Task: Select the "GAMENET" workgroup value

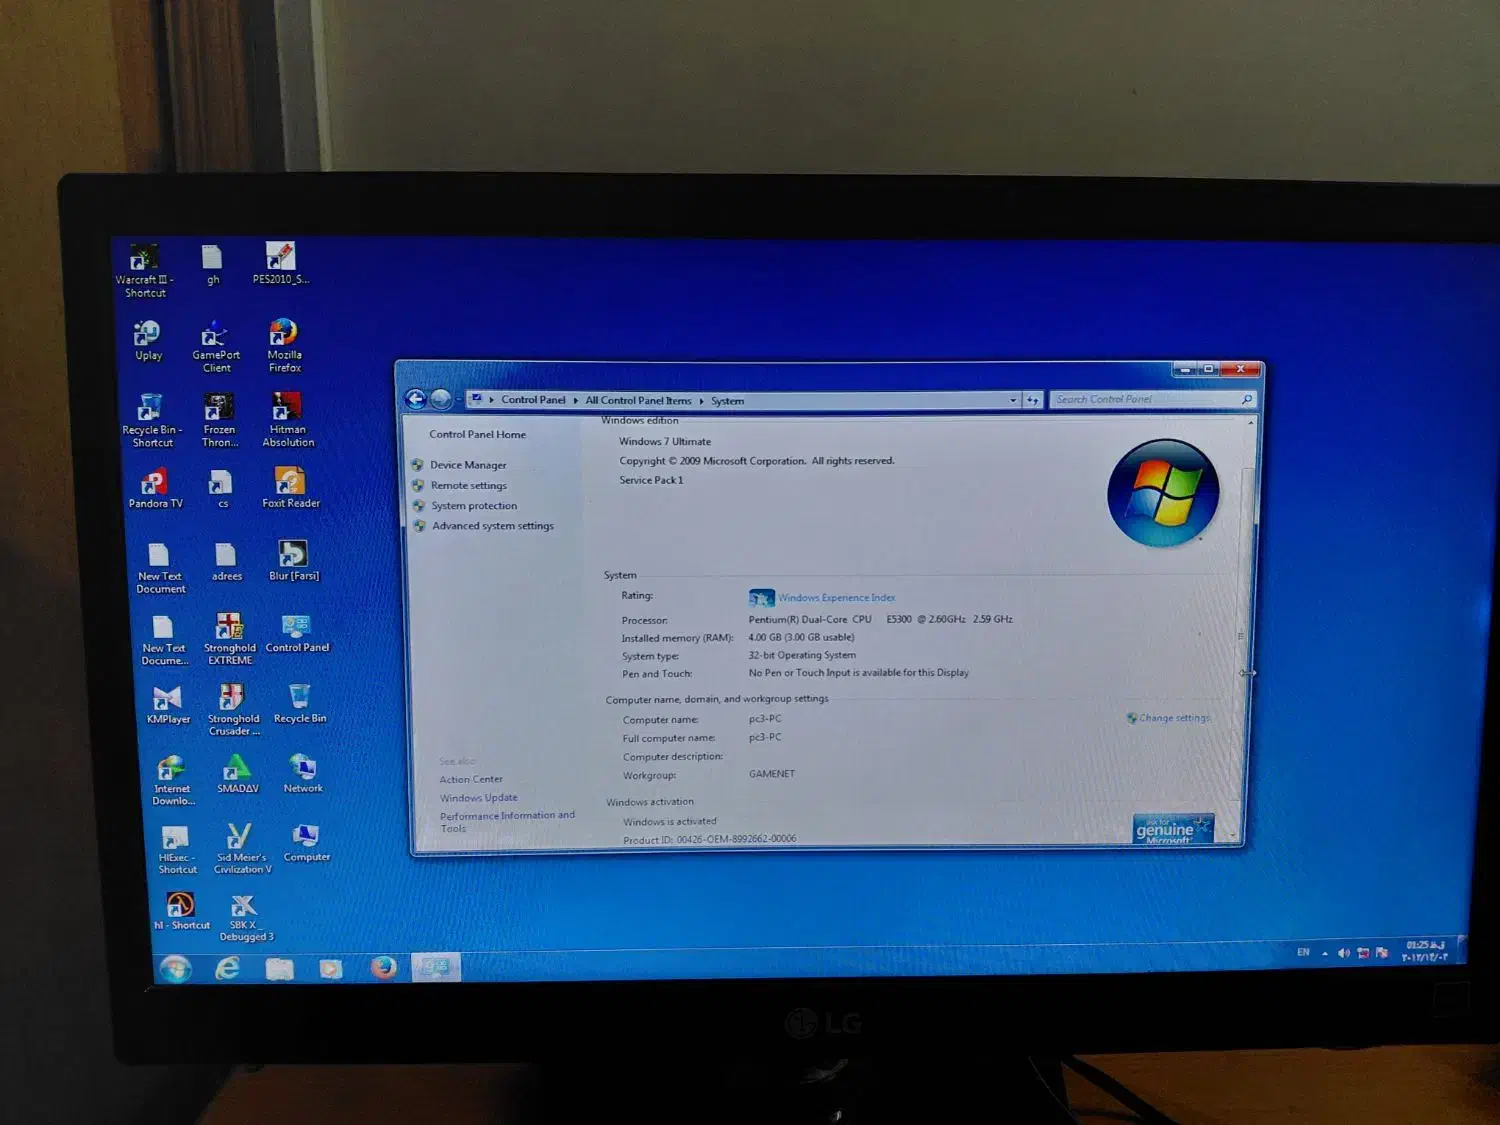Action: click(x=772, y=774)
